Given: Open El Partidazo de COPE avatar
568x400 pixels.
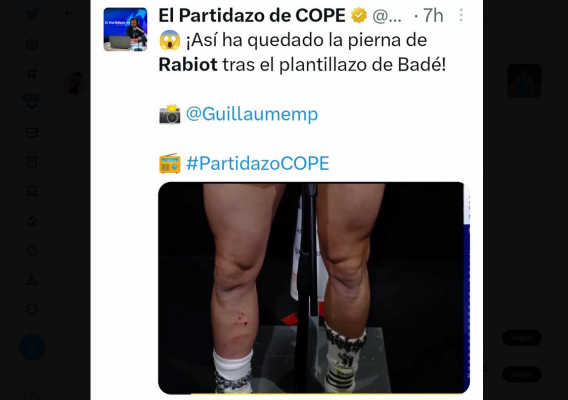Looking at the screenshot, I should pyautogui.click(x=125, y=29).
